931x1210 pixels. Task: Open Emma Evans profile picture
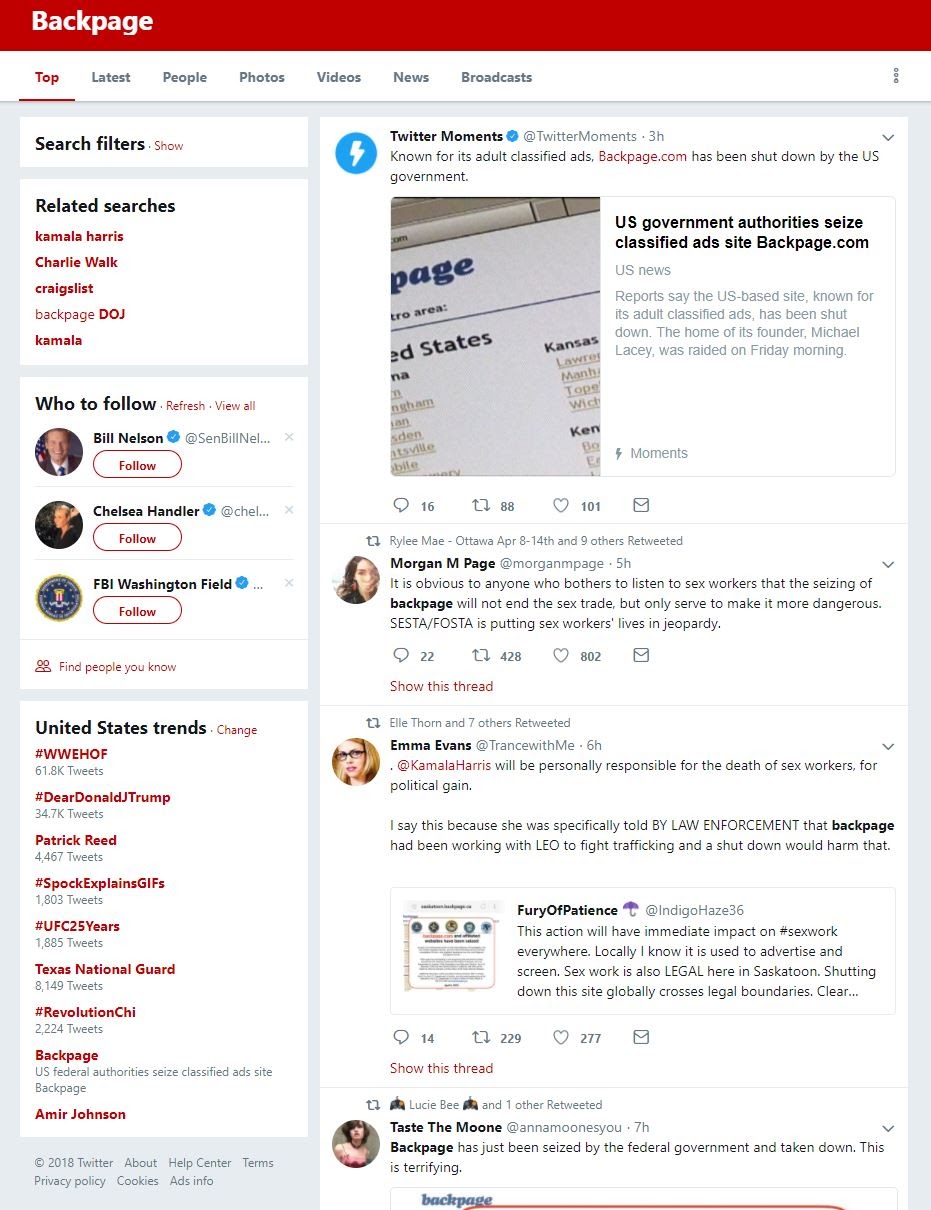click(356, 762)
